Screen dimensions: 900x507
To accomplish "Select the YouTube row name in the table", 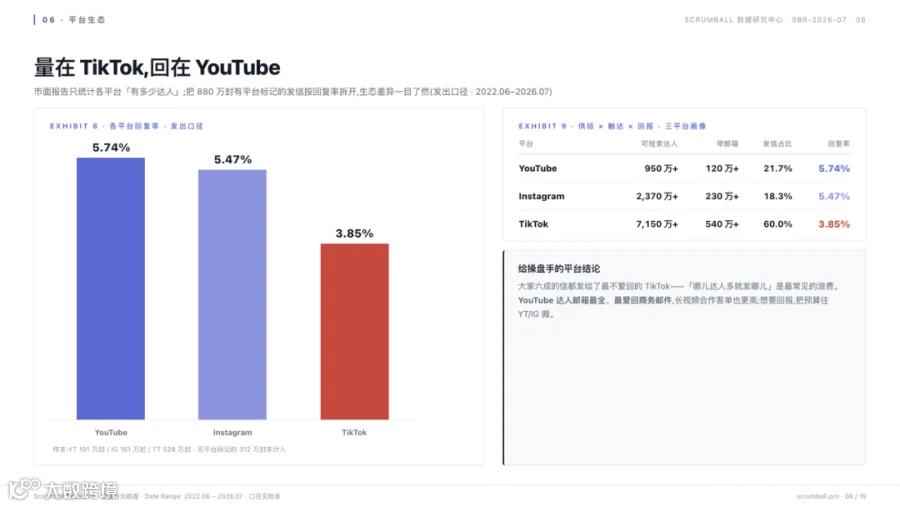I will click(538, 168).
